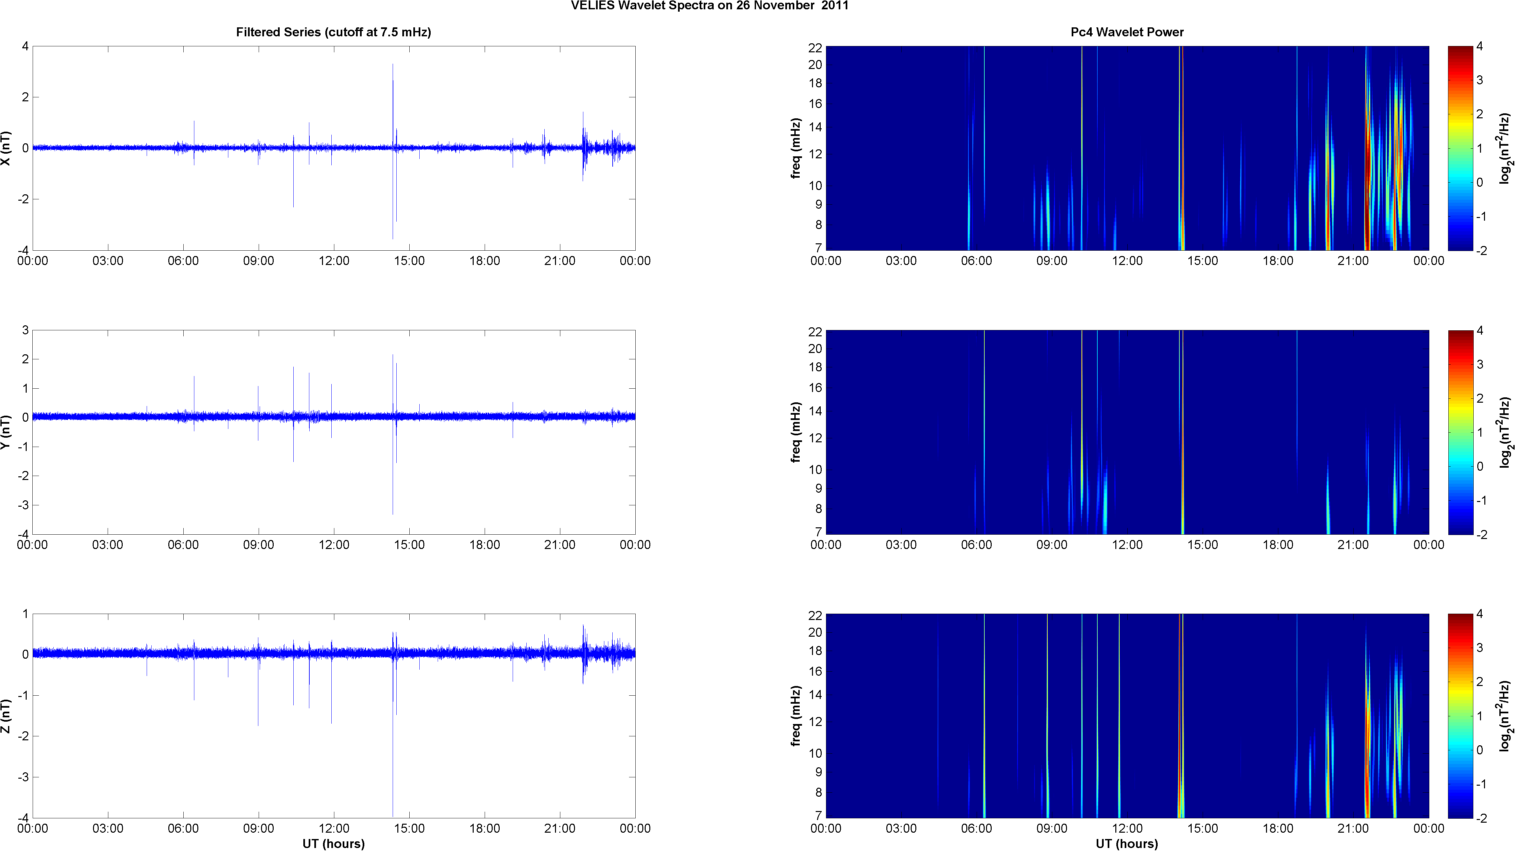Select UT (hours) label under bottom spectrogram
Screen dimensions: 1515x851
click(1126, 843)
